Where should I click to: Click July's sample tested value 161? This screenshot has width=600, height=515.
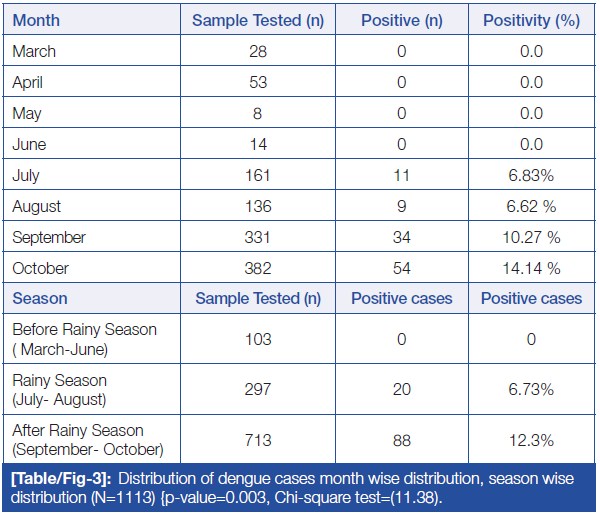(258, 175)
